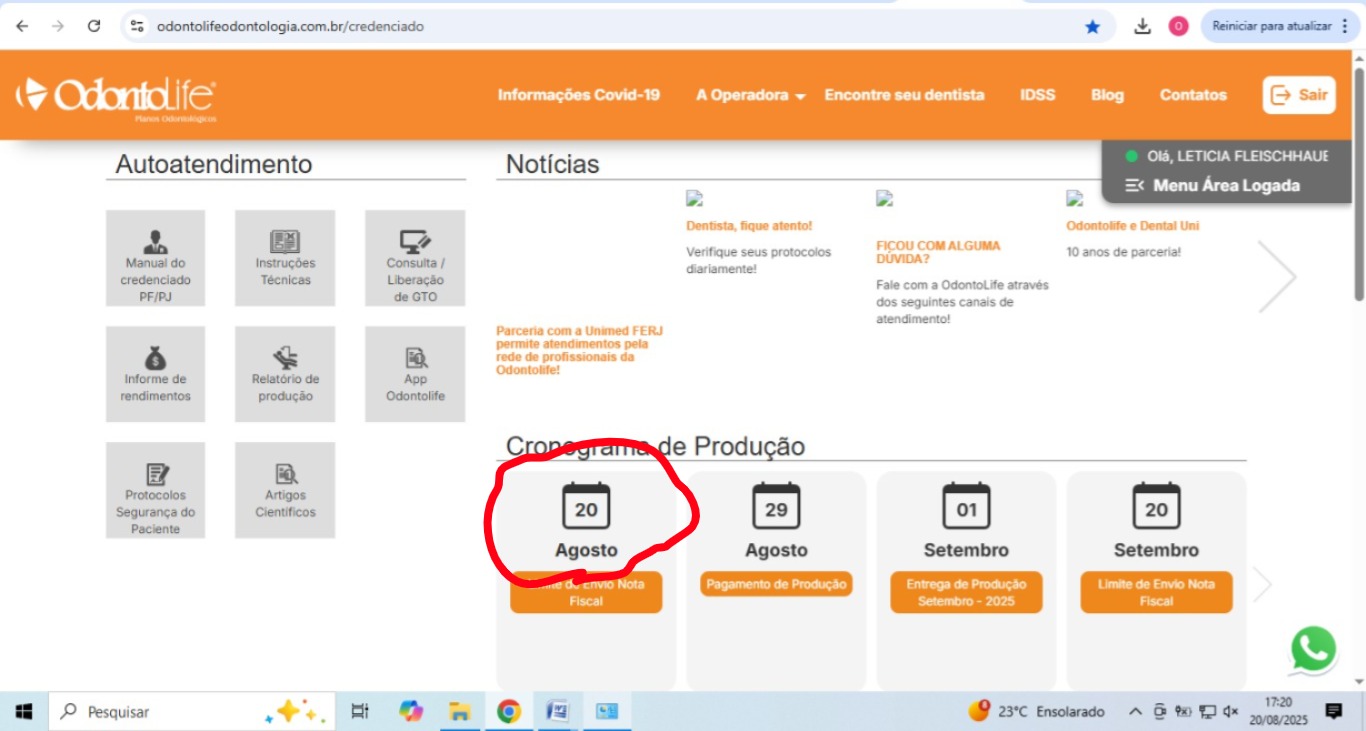Click Entrega de Produção Setembro - 2025
The image size is (1366, 731).
[x=966, y=592]
